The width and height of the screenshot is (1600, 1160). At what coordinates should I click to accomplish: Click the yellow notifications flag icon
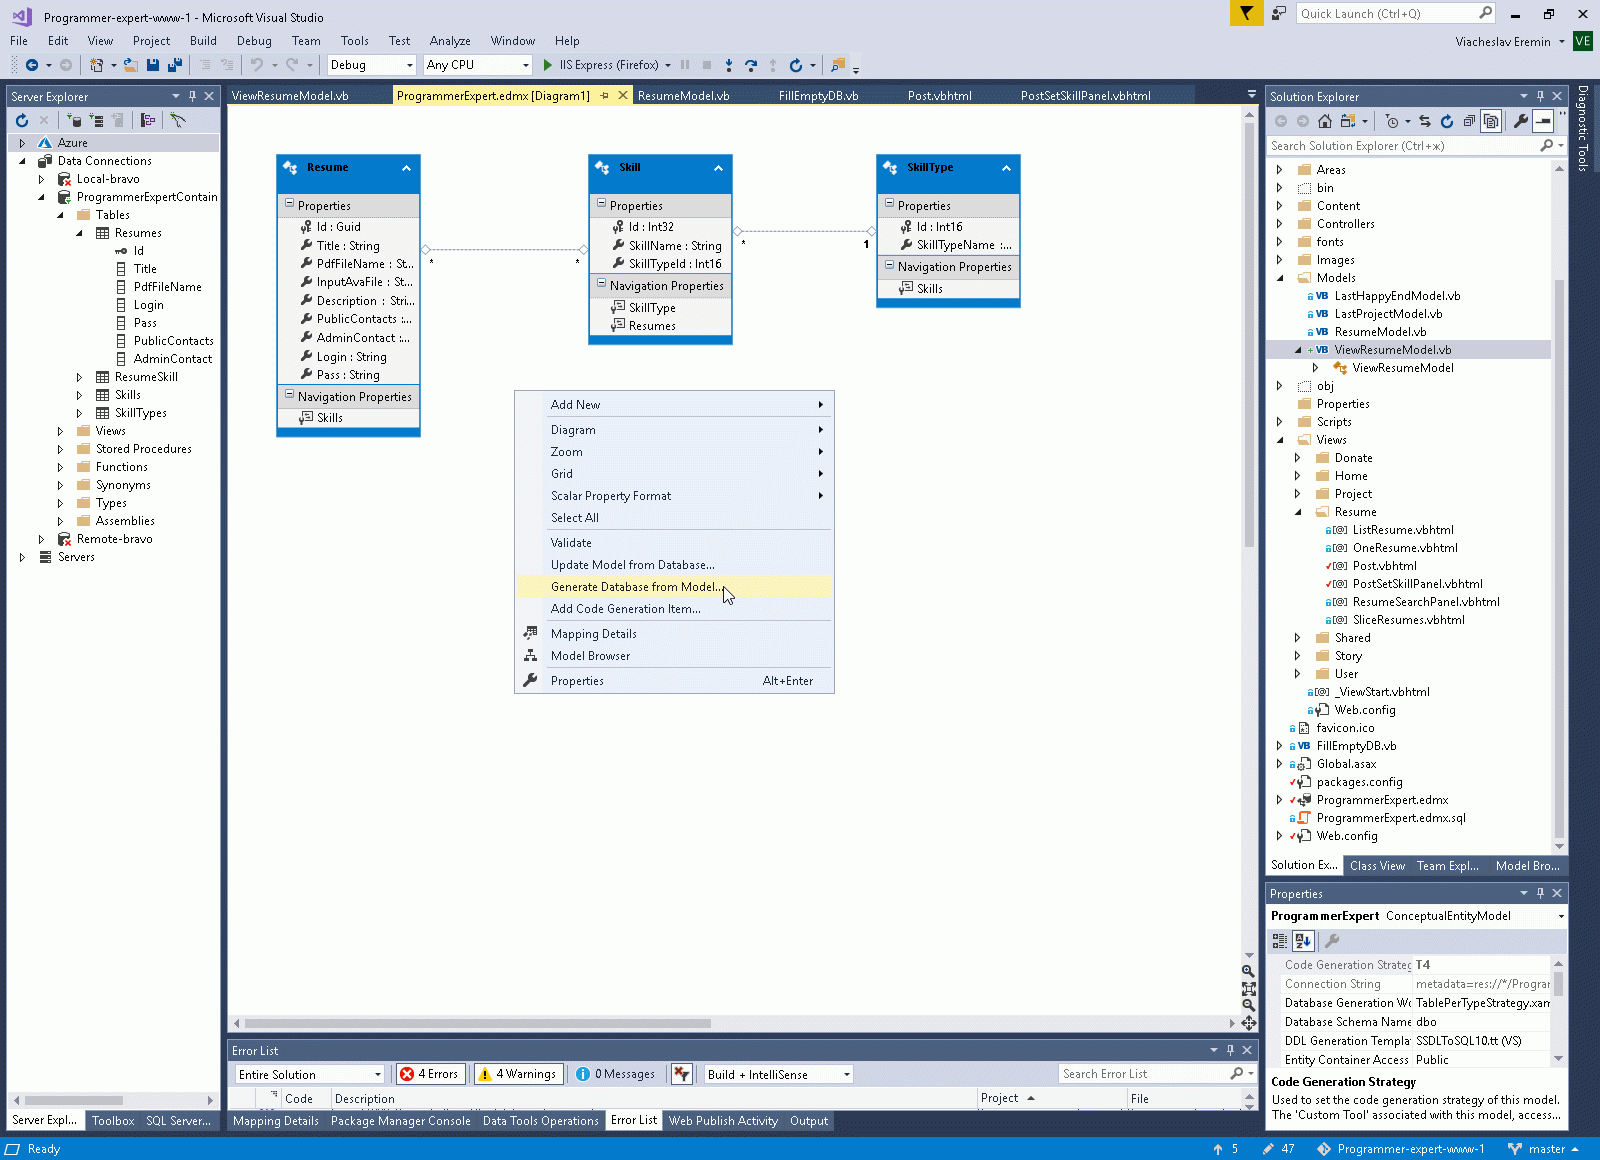tap(1246, 13)
